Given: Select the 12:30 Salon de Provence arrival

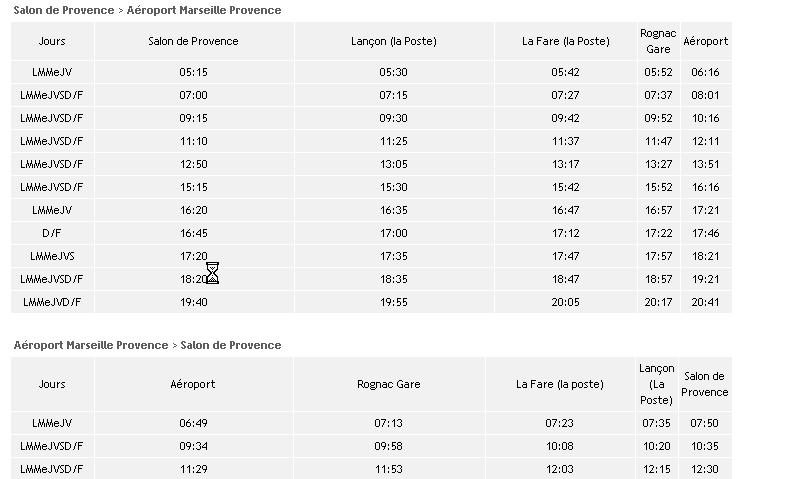Looking at the screenshot, I should (705, 470).
